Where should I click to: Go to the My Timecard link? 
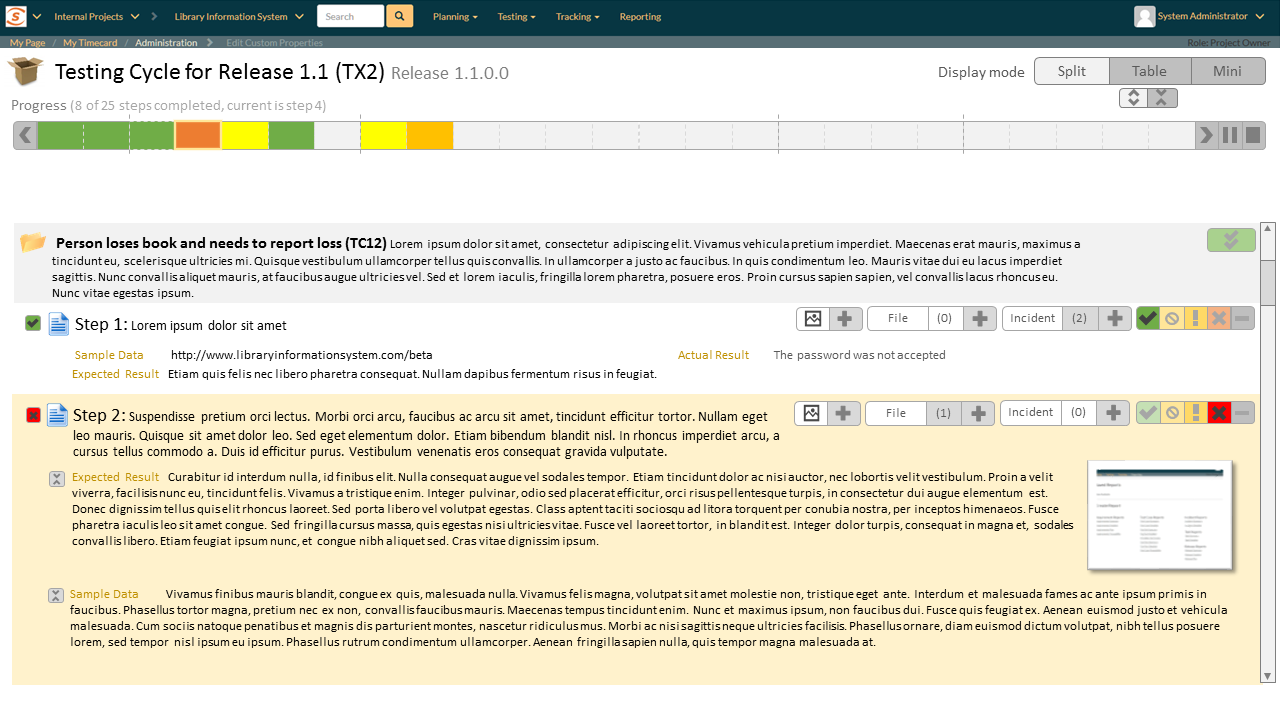pos(90,43)
